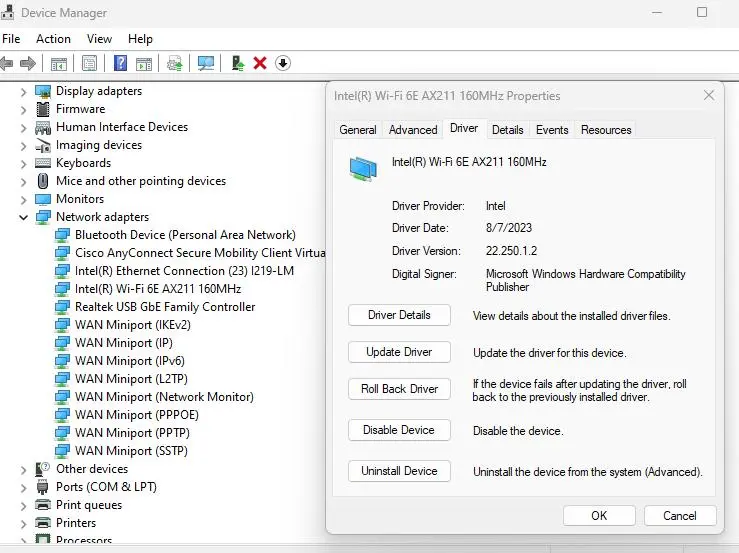Screen dimensions: 739x553
Task: Click the Mice and other pointing devices icon
Action: coord(43,181)
